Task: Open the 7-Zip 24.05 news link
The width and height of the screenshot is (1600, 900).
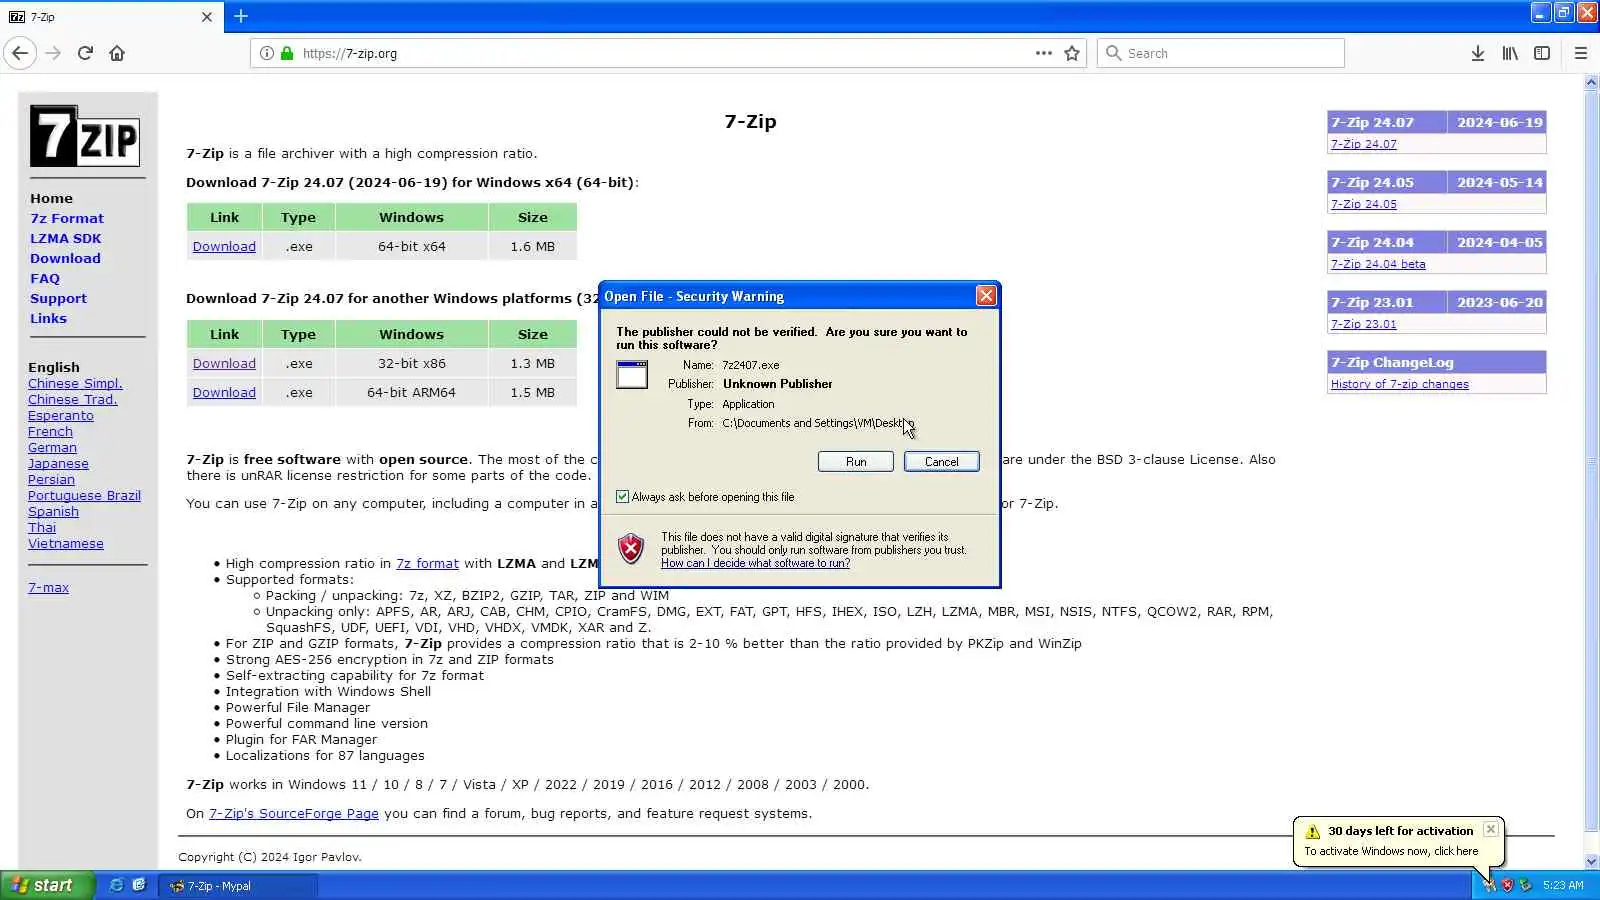Action: [1363, 204]
